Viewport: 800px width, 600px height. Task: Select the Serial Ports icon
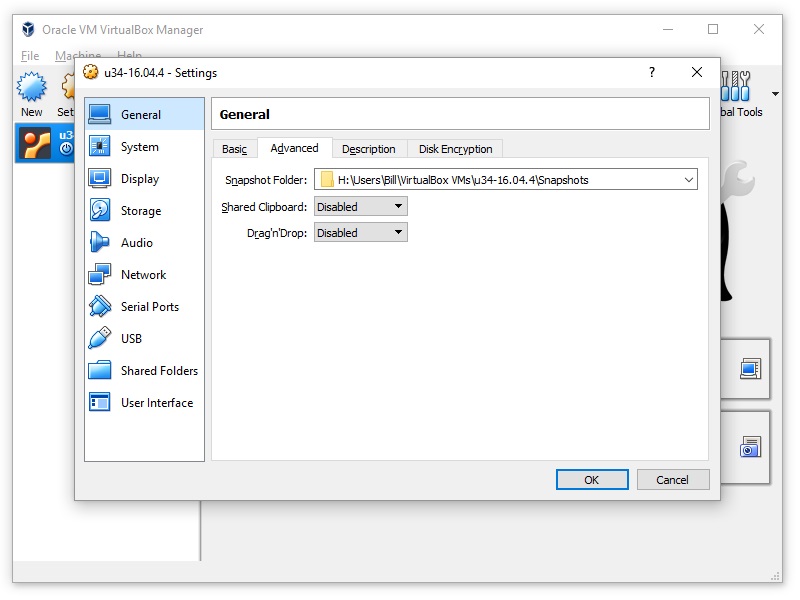[x=100, y=307]
